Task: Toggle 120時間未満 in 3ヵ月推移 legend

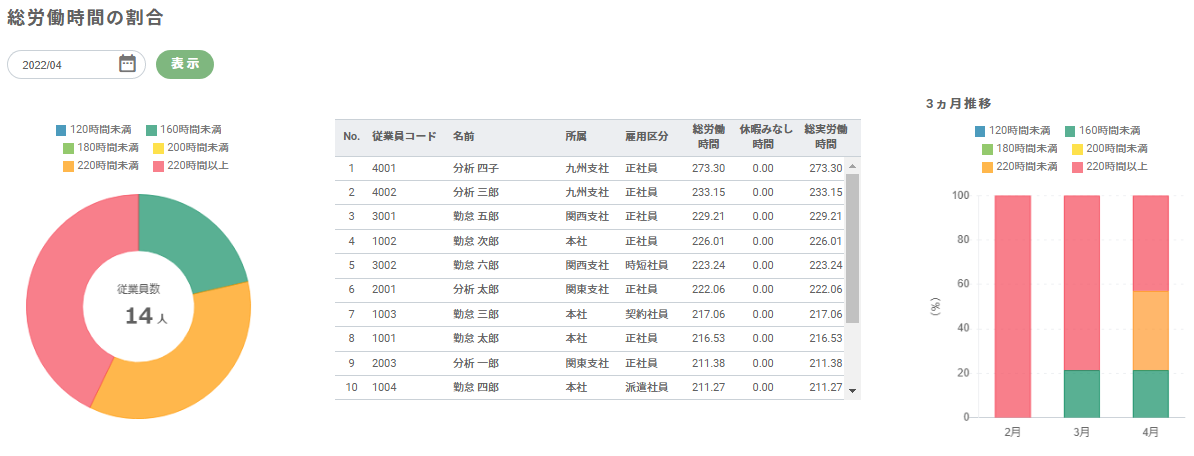Action: 1013,131
